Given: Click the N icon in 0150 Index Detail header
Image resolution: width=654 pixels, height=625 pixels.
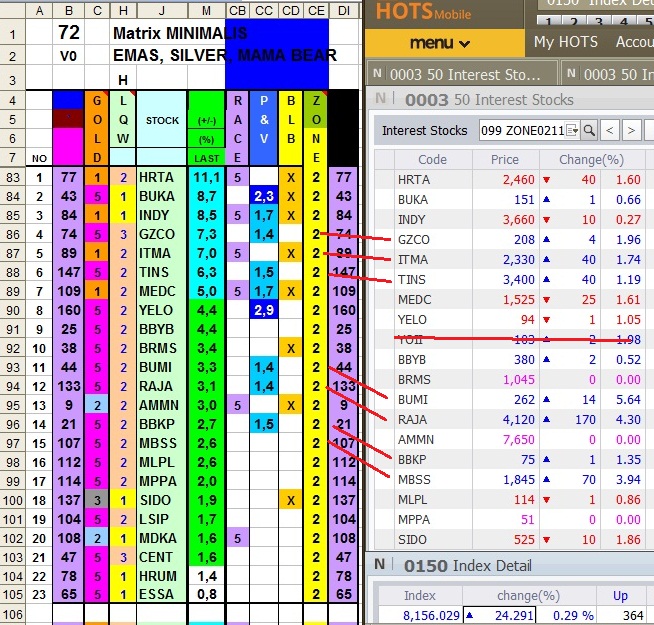Looking at the screenshot, I should (380, 565).
